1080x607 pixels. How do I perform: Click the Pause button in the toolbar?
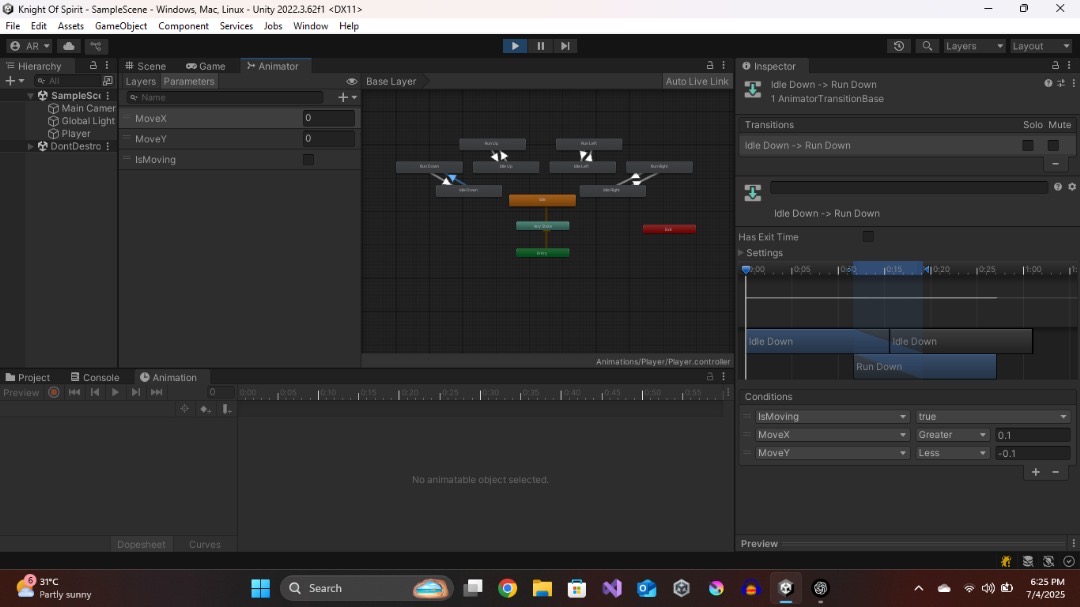coord(540,46)
